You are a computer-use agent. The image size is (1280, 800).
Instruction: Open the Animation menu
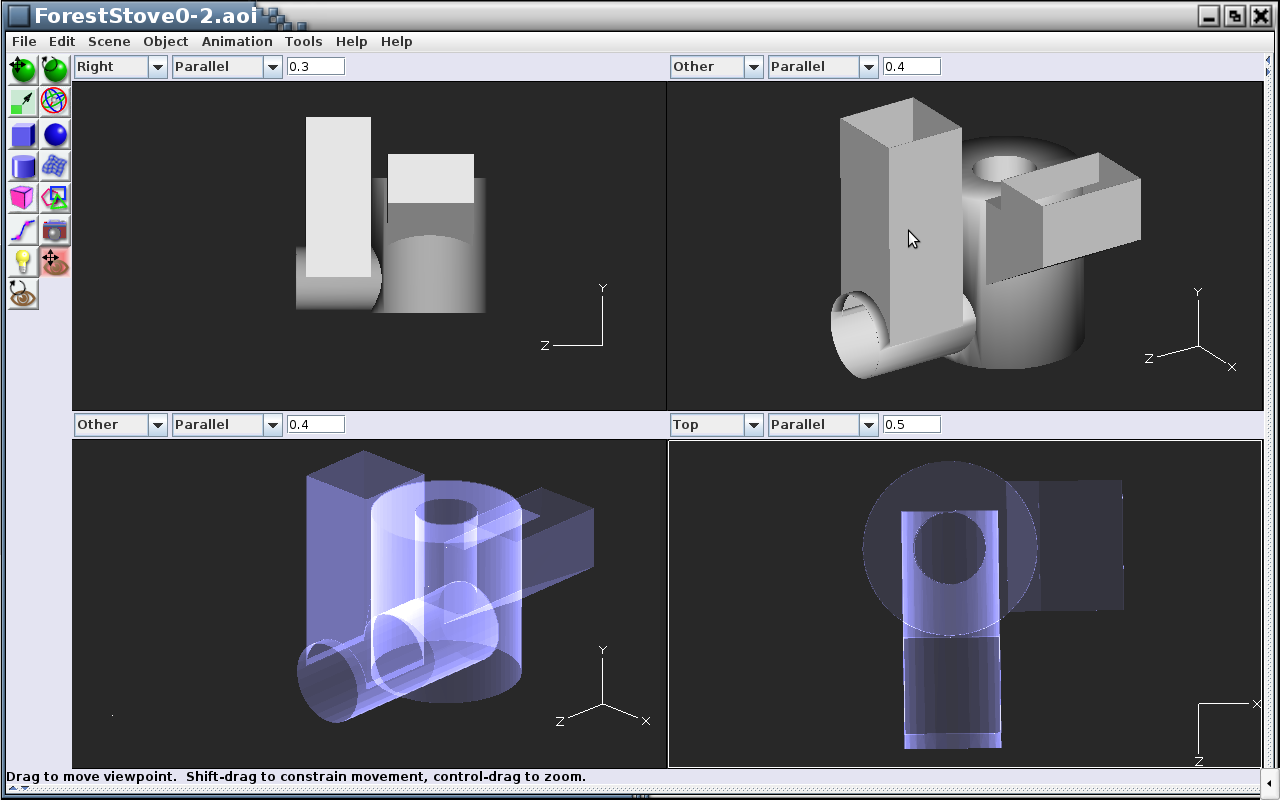pos(237,41)
